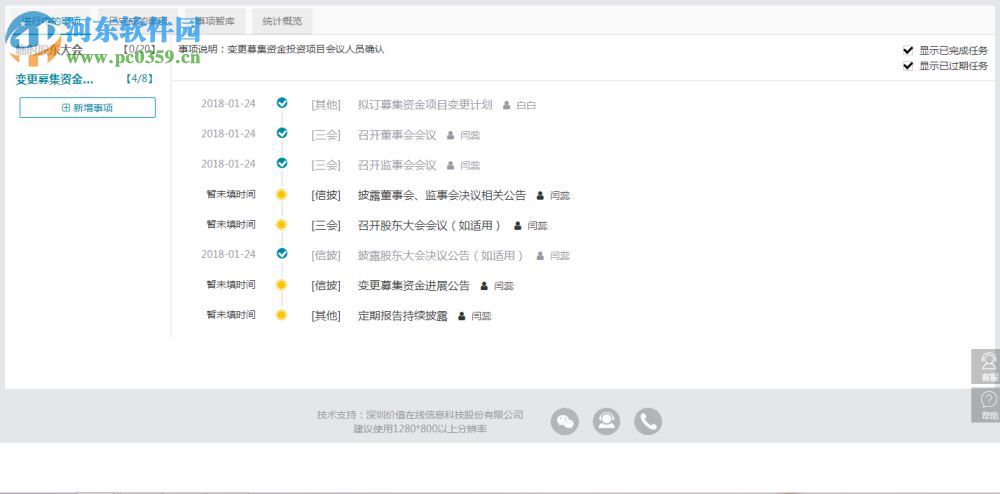
Task: Click 暂未填时间 for 变更募集资金进展公告
Action: pyautogui.click(x=231, y=284)
